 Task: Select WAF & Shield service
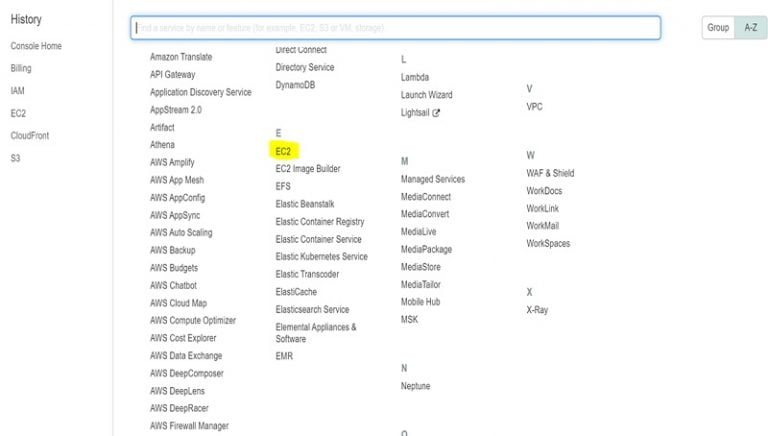pyautogui.click(x=550, y=173)
